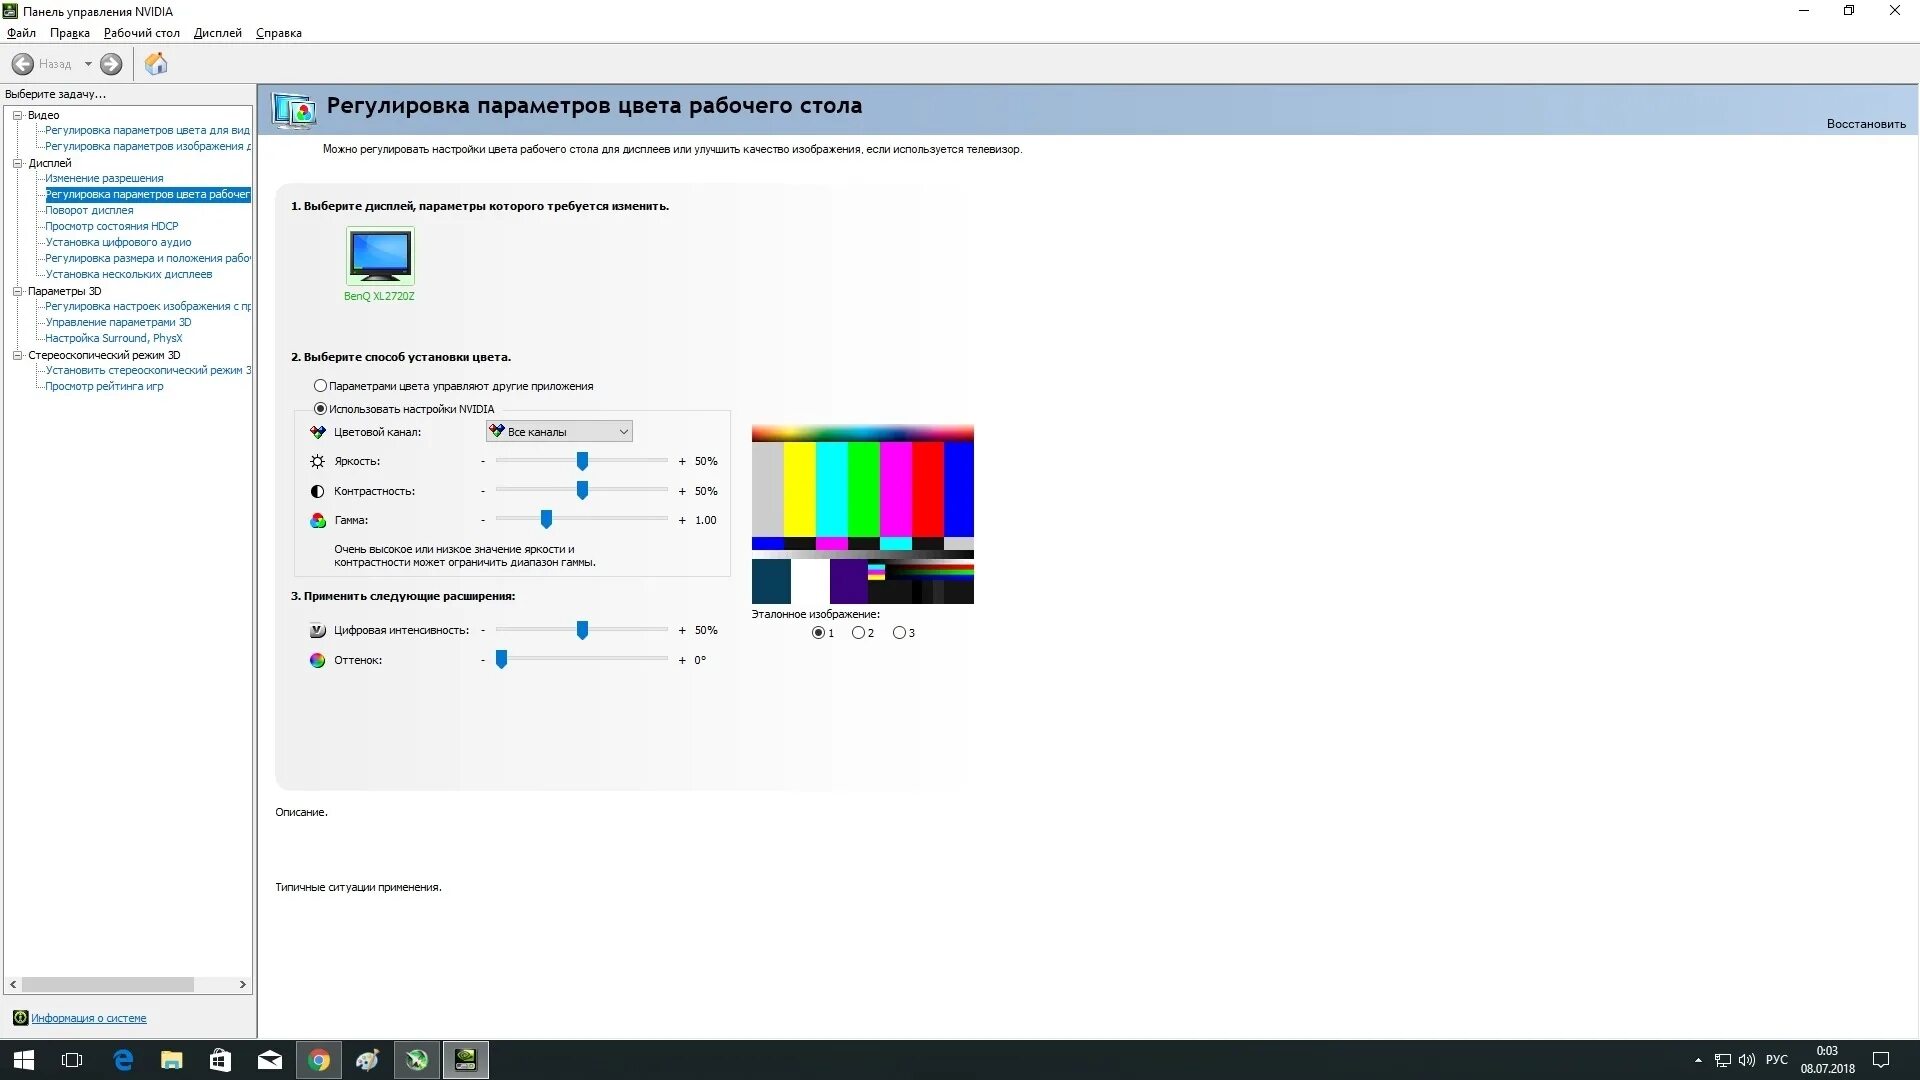Screen dimensions: 1920x1080
Task: Select the BenQ XL2720Z display icon
Action: point(380,256)
